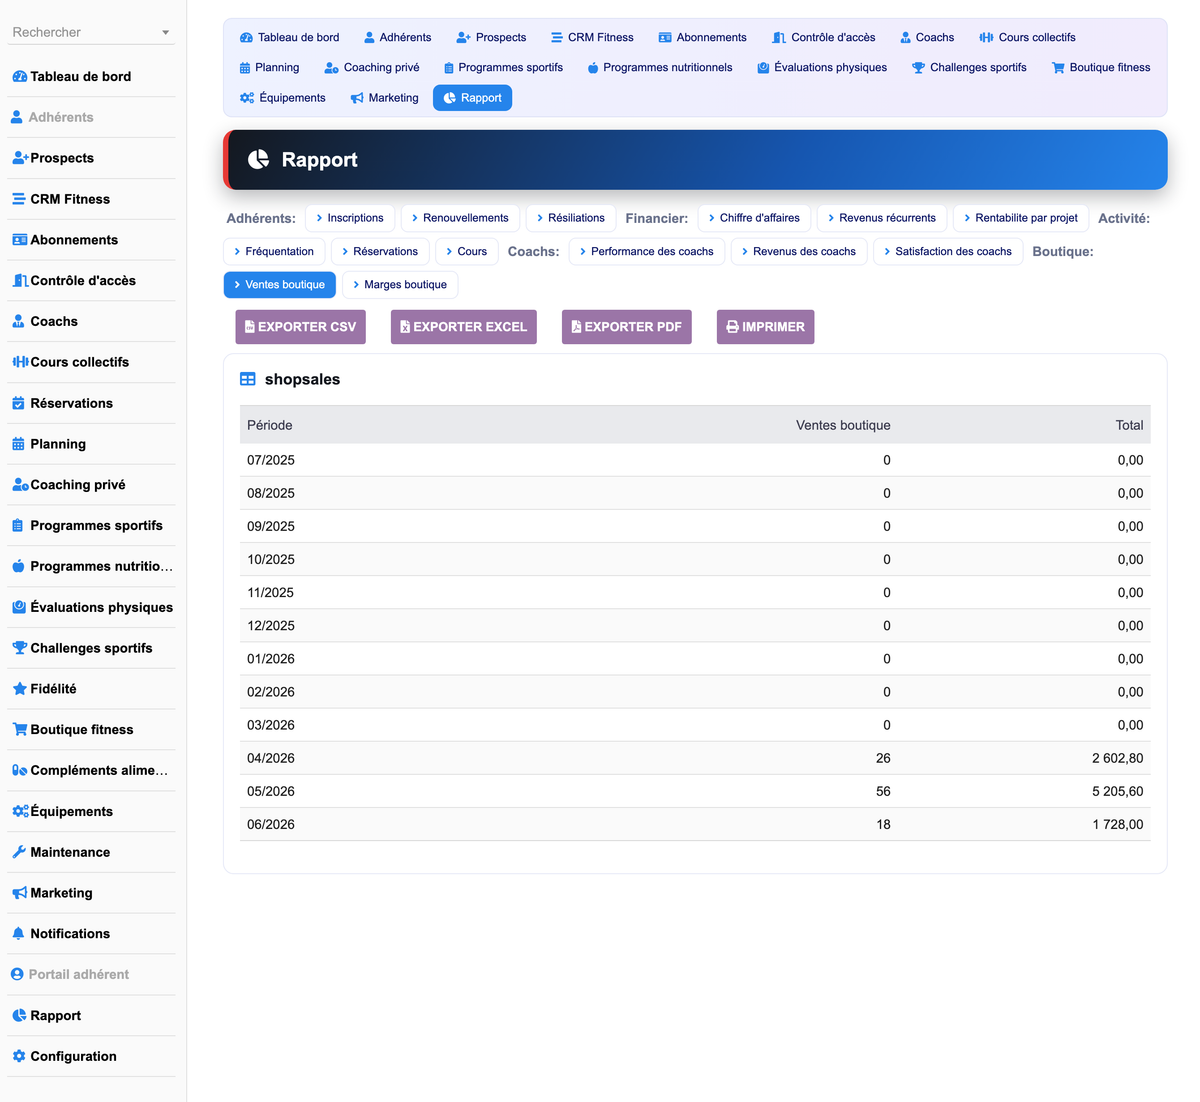Click the Équipements gears icon in sidebar

(x=19, y=811)
